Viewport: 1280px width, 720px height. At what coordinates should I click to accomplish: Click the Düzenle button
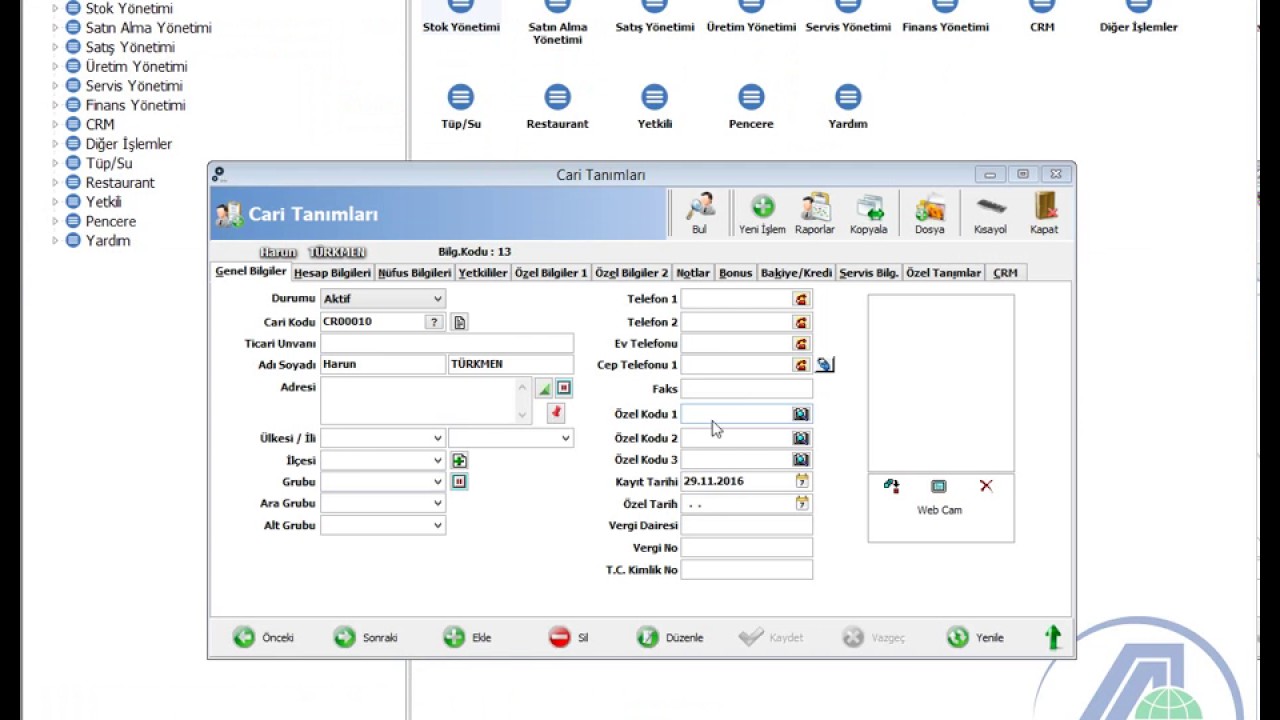[671, 637]
